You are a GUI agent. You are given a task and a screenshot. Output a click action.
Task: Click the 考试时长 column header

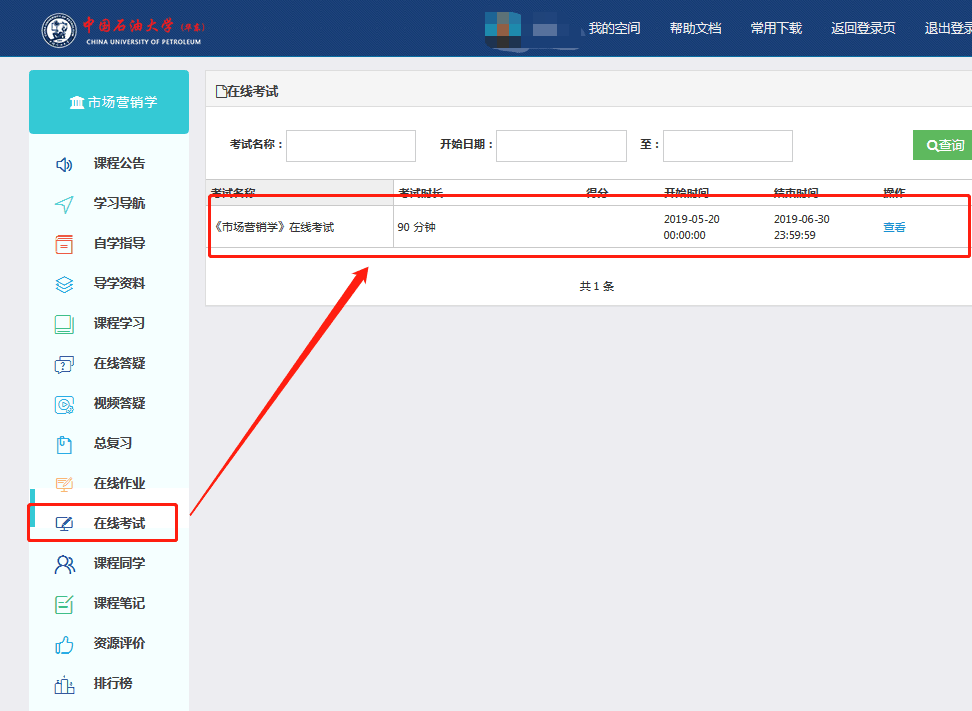pyautogui.click(x=421, y=193)
